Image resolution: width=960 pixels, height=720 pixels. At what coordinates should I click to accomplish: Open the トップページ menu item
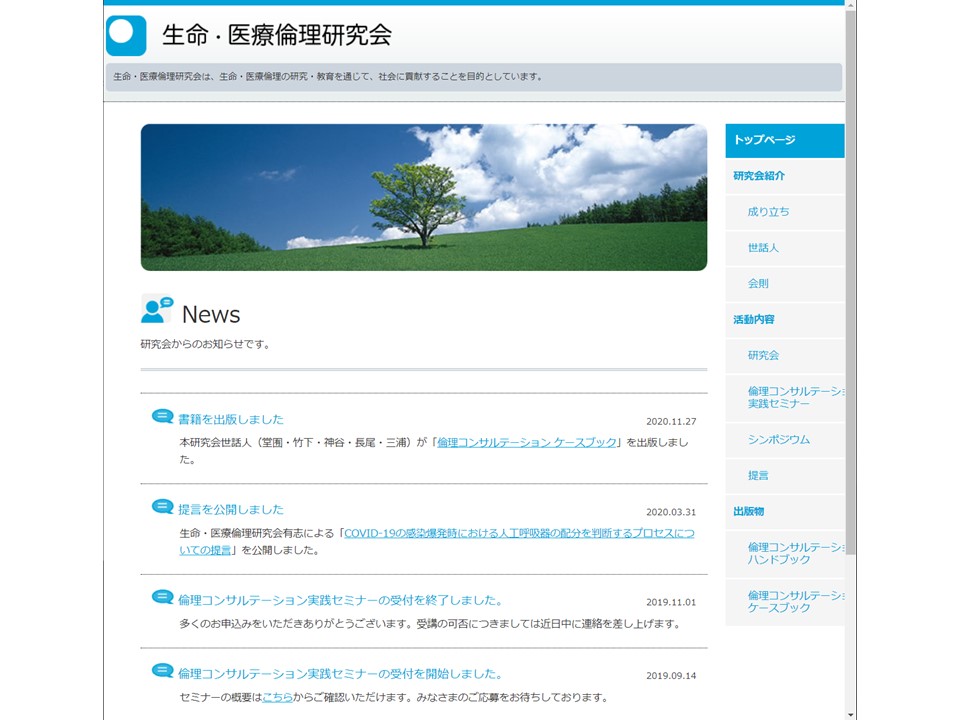pyautogui.click(x=765, y=140)
